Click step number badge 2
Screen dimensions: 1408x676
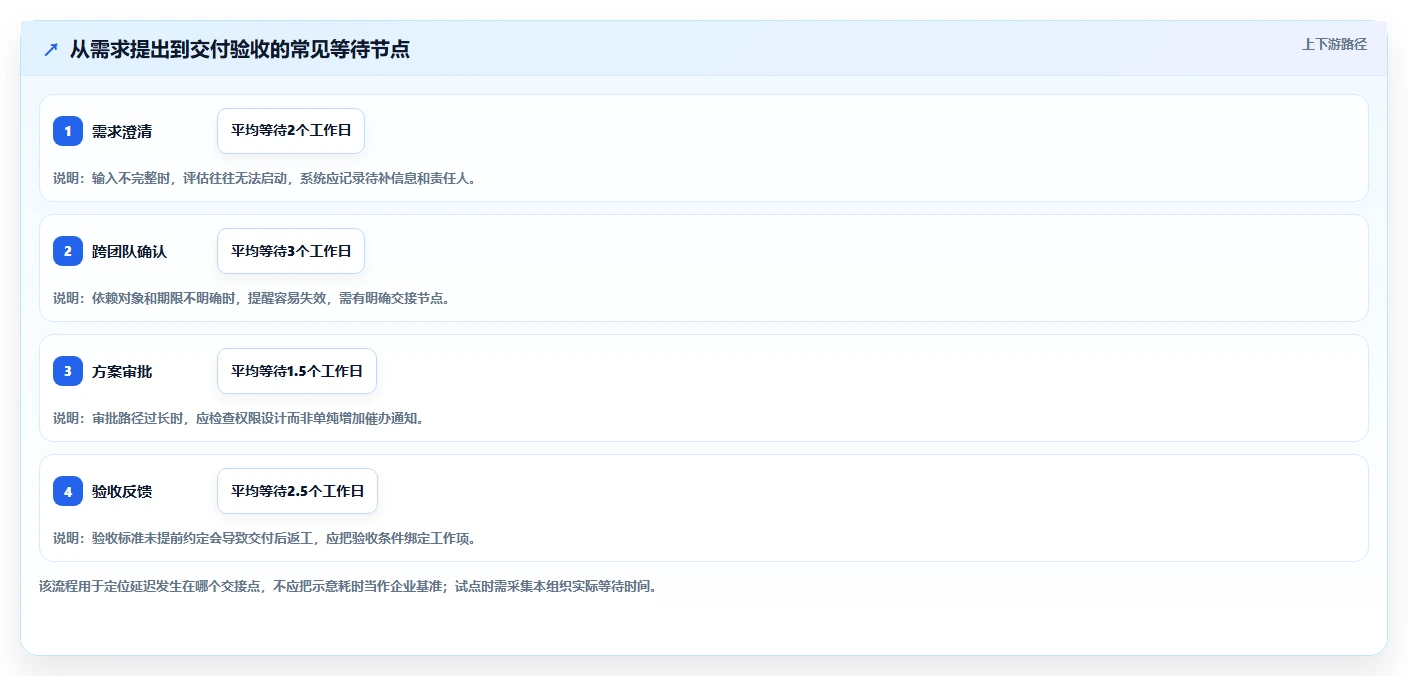[x=68, y=251]
